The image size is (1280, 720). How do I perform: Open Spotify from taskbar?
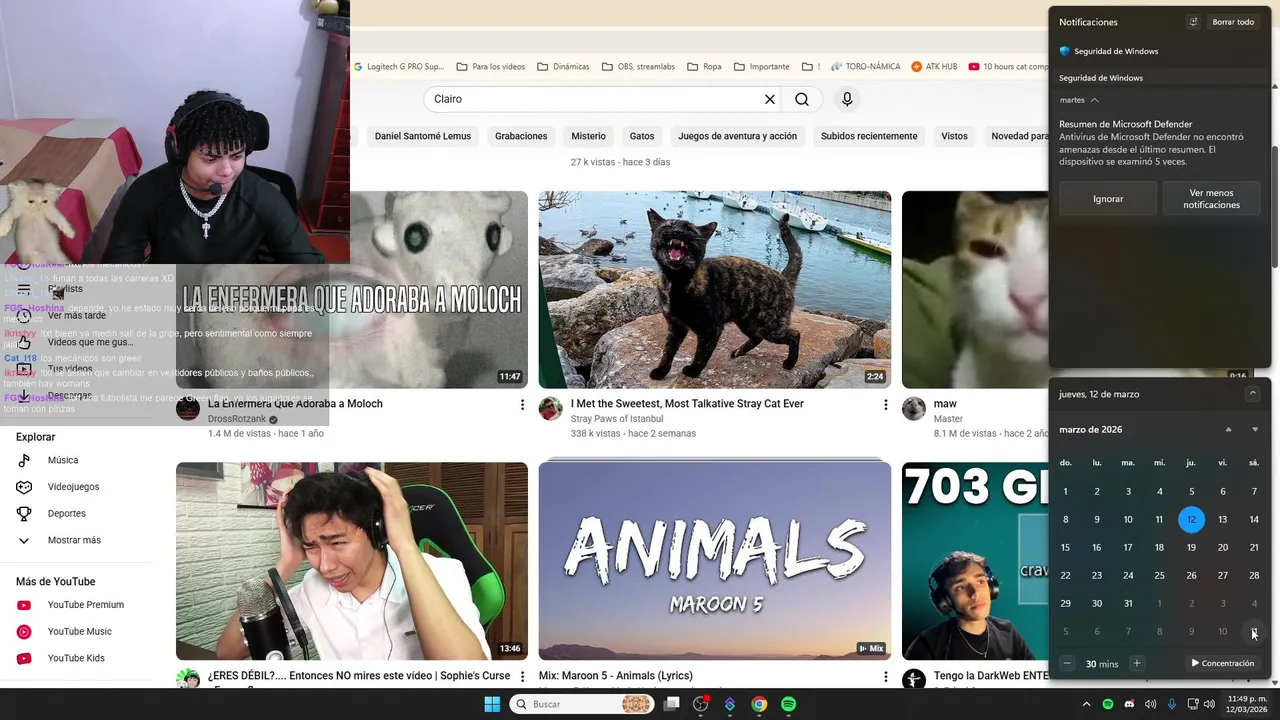(788, 704)
